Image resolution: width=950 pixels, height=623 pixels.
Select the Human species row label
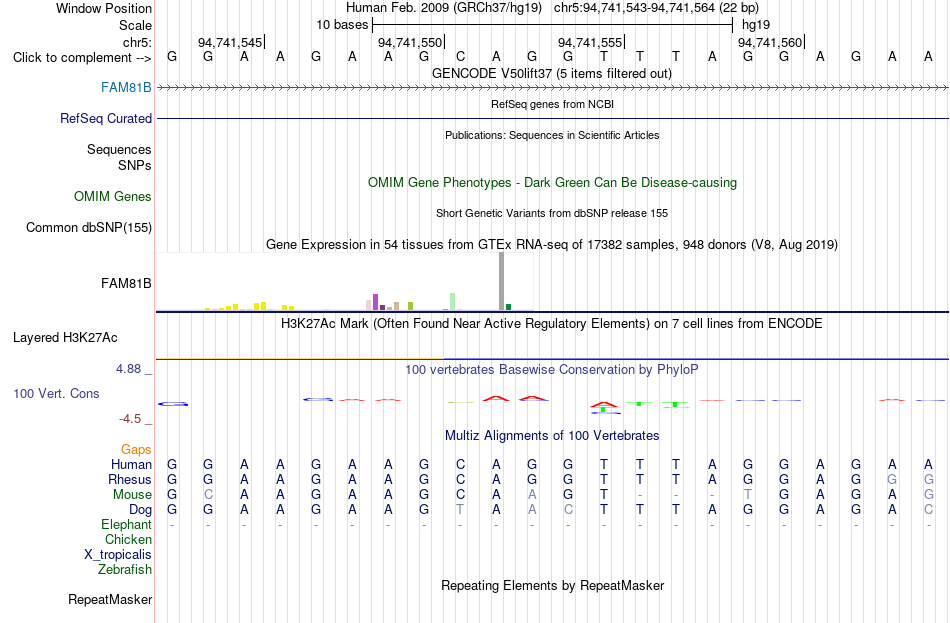(x=131, y=464)
